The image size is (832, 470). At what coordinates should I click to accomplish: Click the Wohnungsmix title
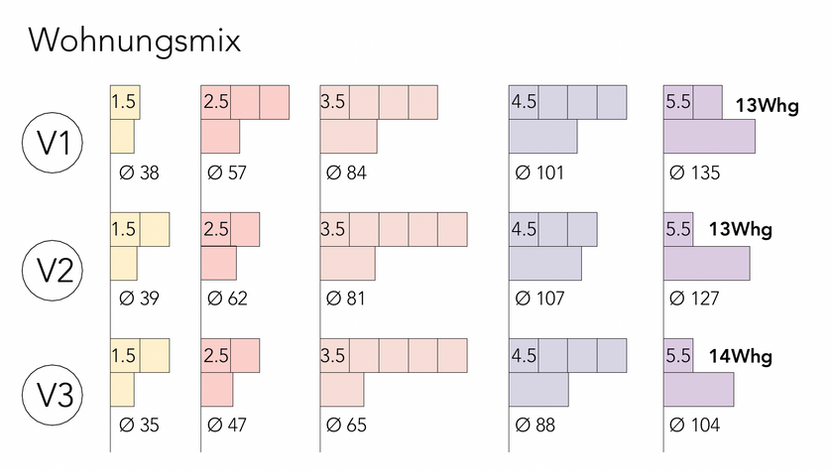[x=135, y=41]
